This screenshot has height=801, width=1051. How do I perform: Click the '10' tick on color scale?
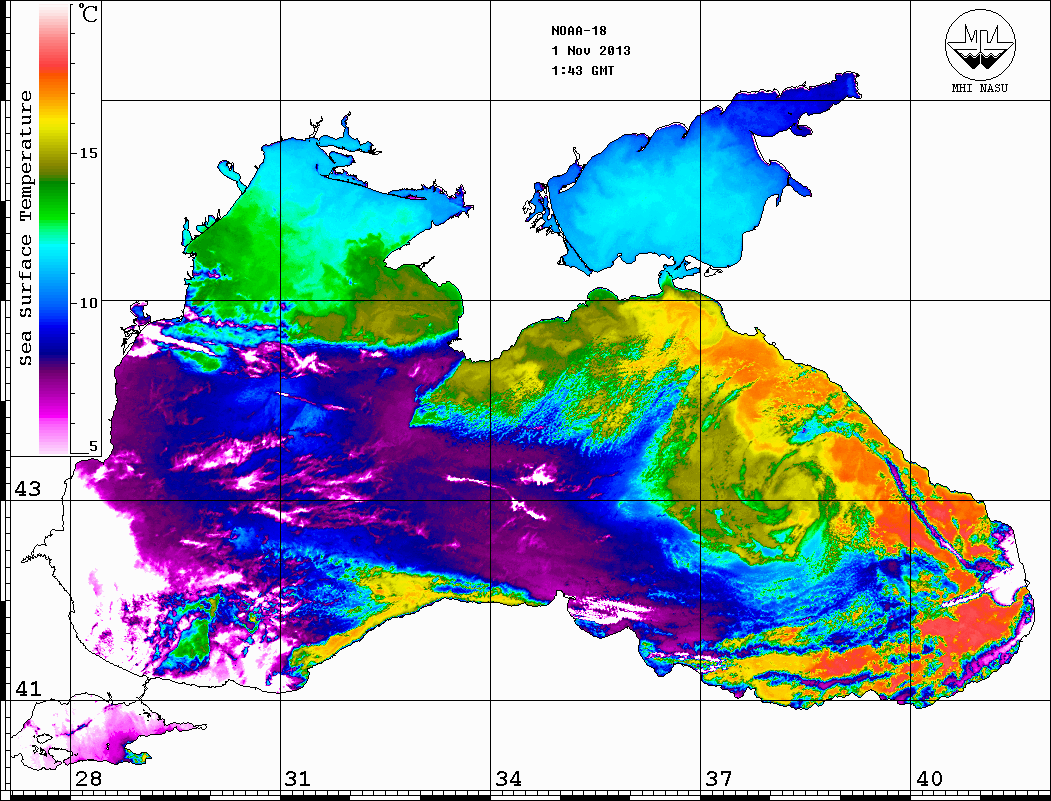[x=88, y=303]
